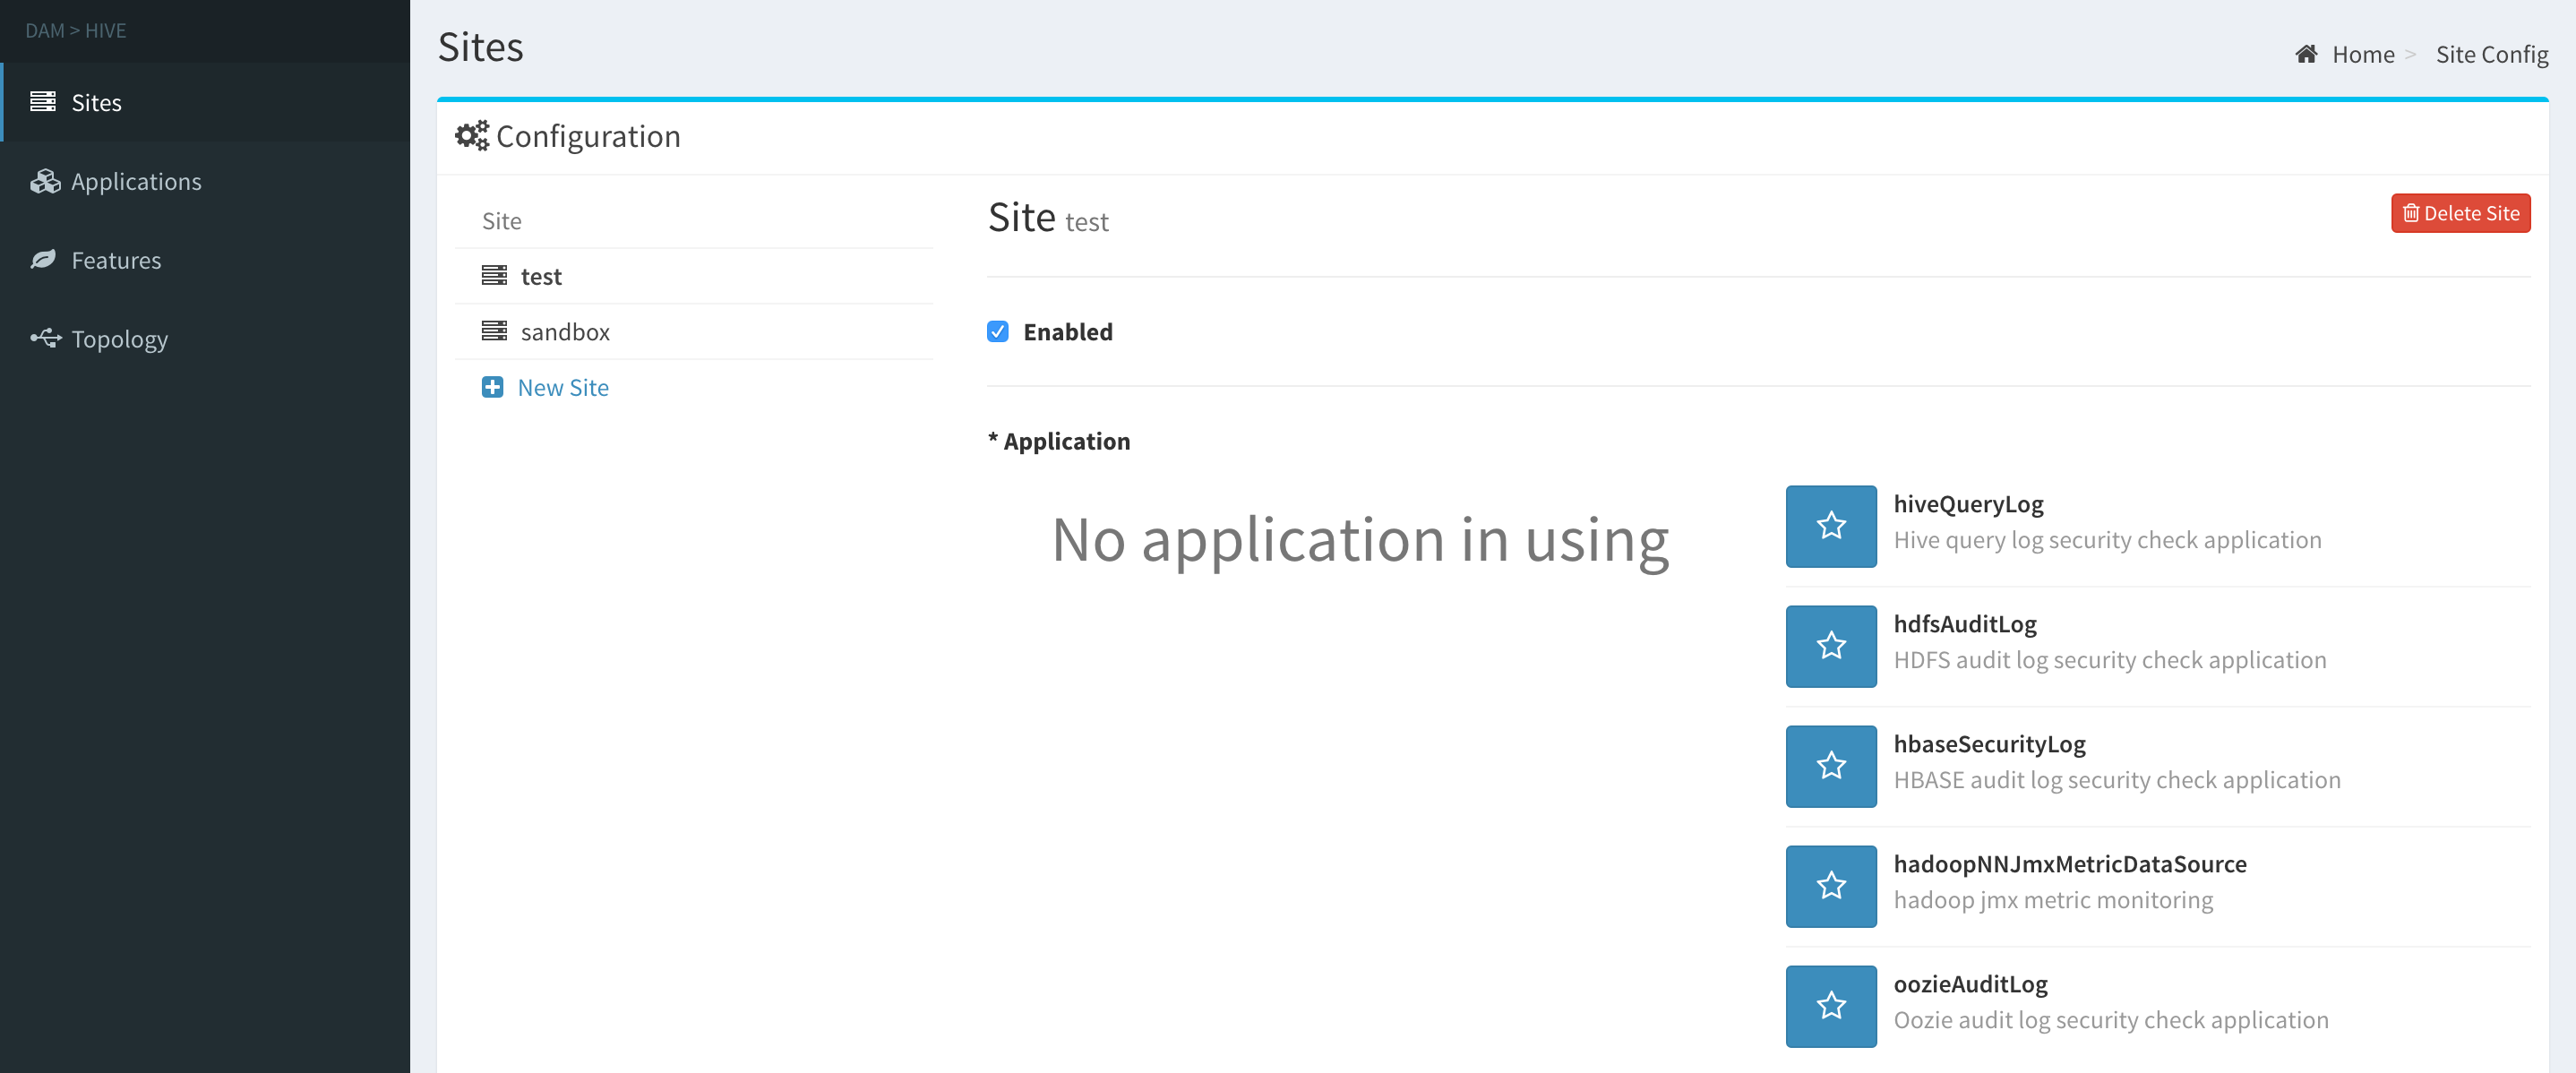Click the blue plus icon beside New Site
The image size is (2576, 1073).
tap(492, 387)
